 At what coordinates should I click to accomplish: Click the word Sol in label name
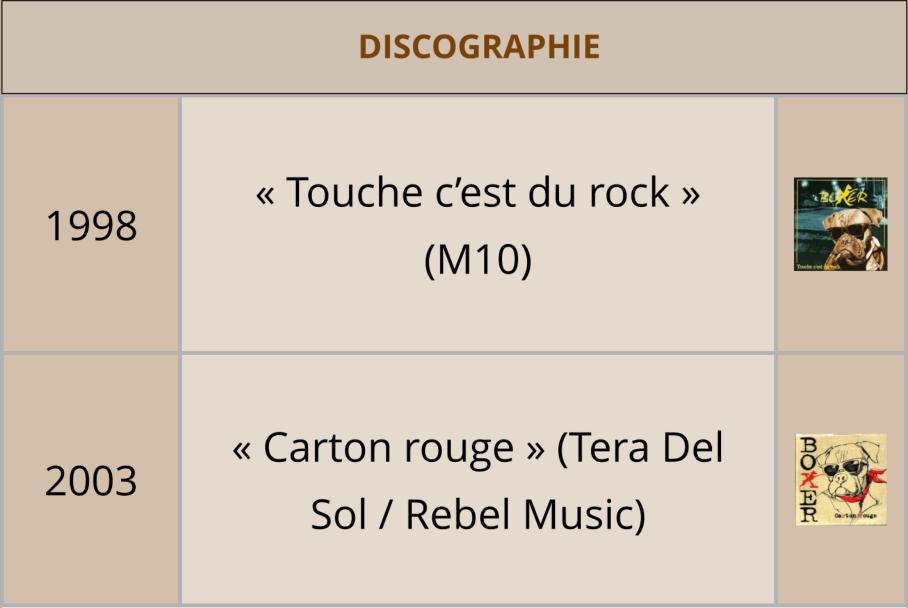(338, 515)
